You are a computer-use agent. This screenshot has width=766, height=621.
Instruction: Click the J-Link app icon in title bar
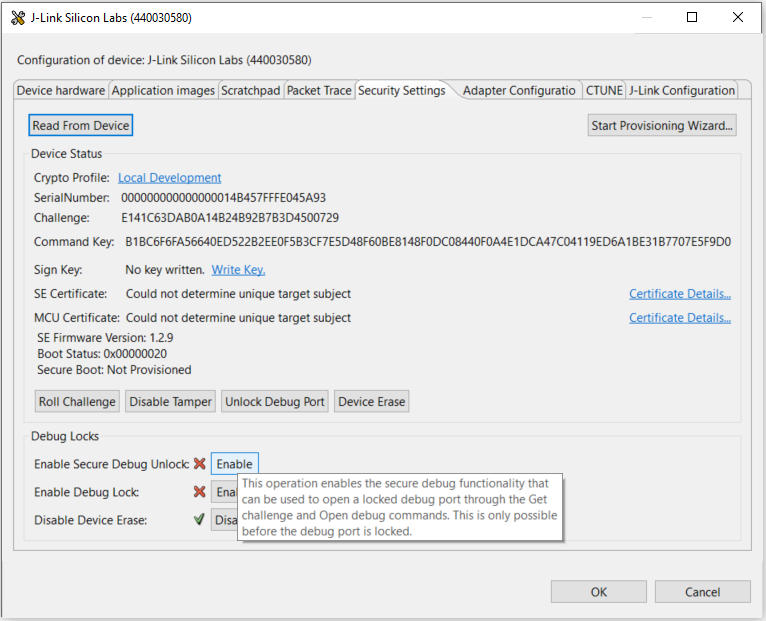pyautogui.click(x=17, y=17)
